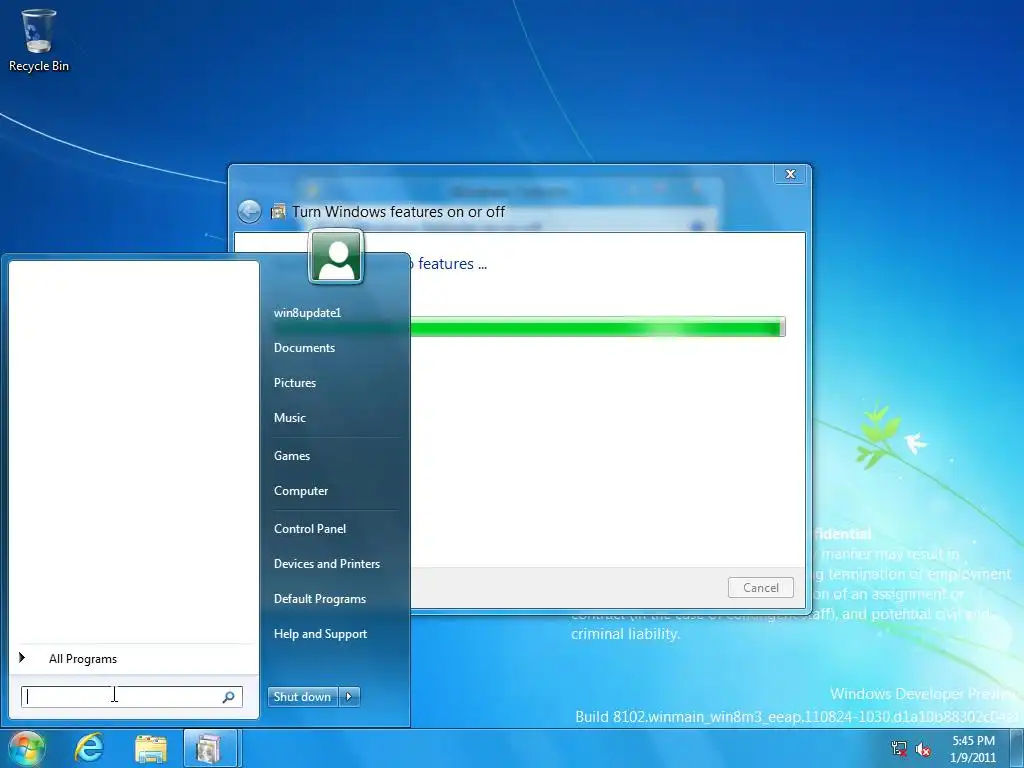
Task: Open the clock showing 5:45 PM
Action: [973, 749]
